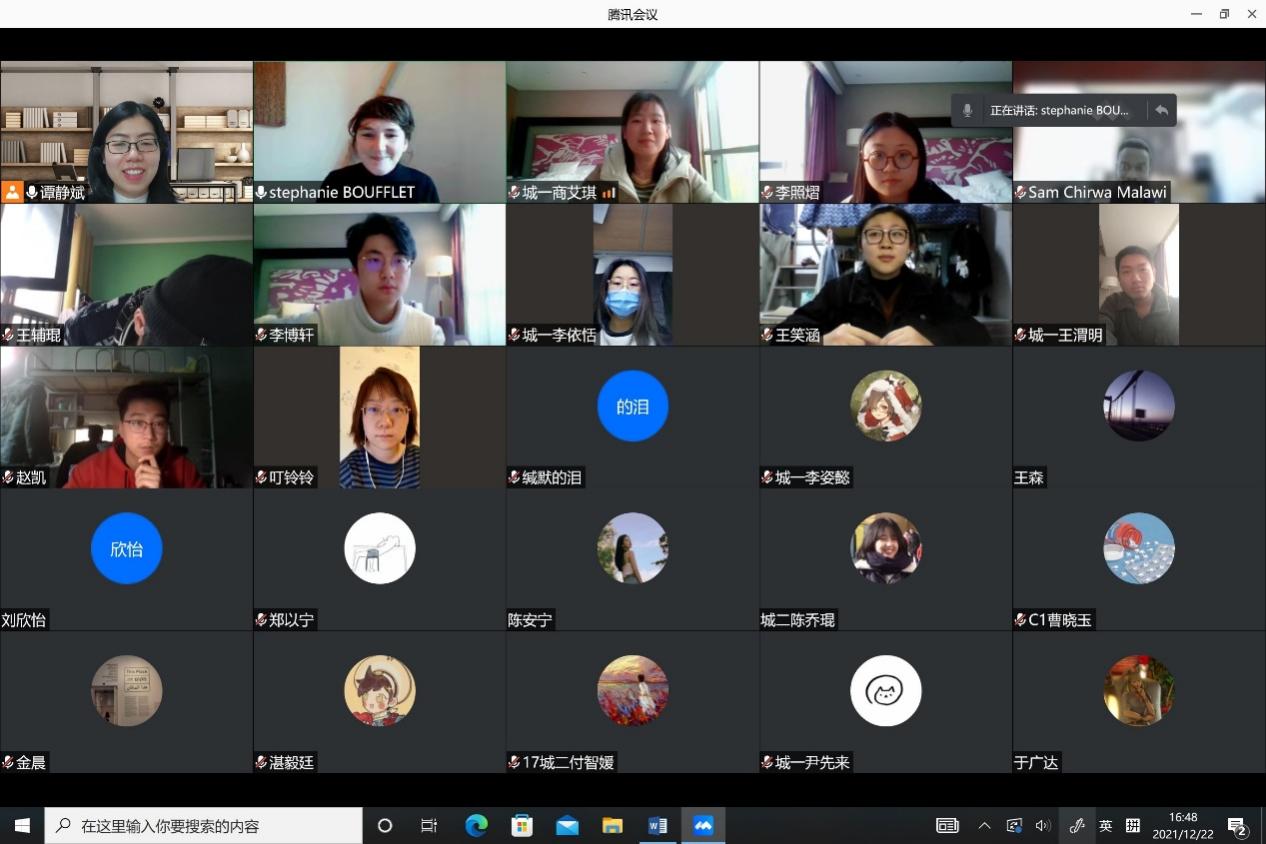This screenshot has width=1266, height=844.
Task: Click the speaking label "正在讲话: stephanie BOU..."
Action: 1059,110
